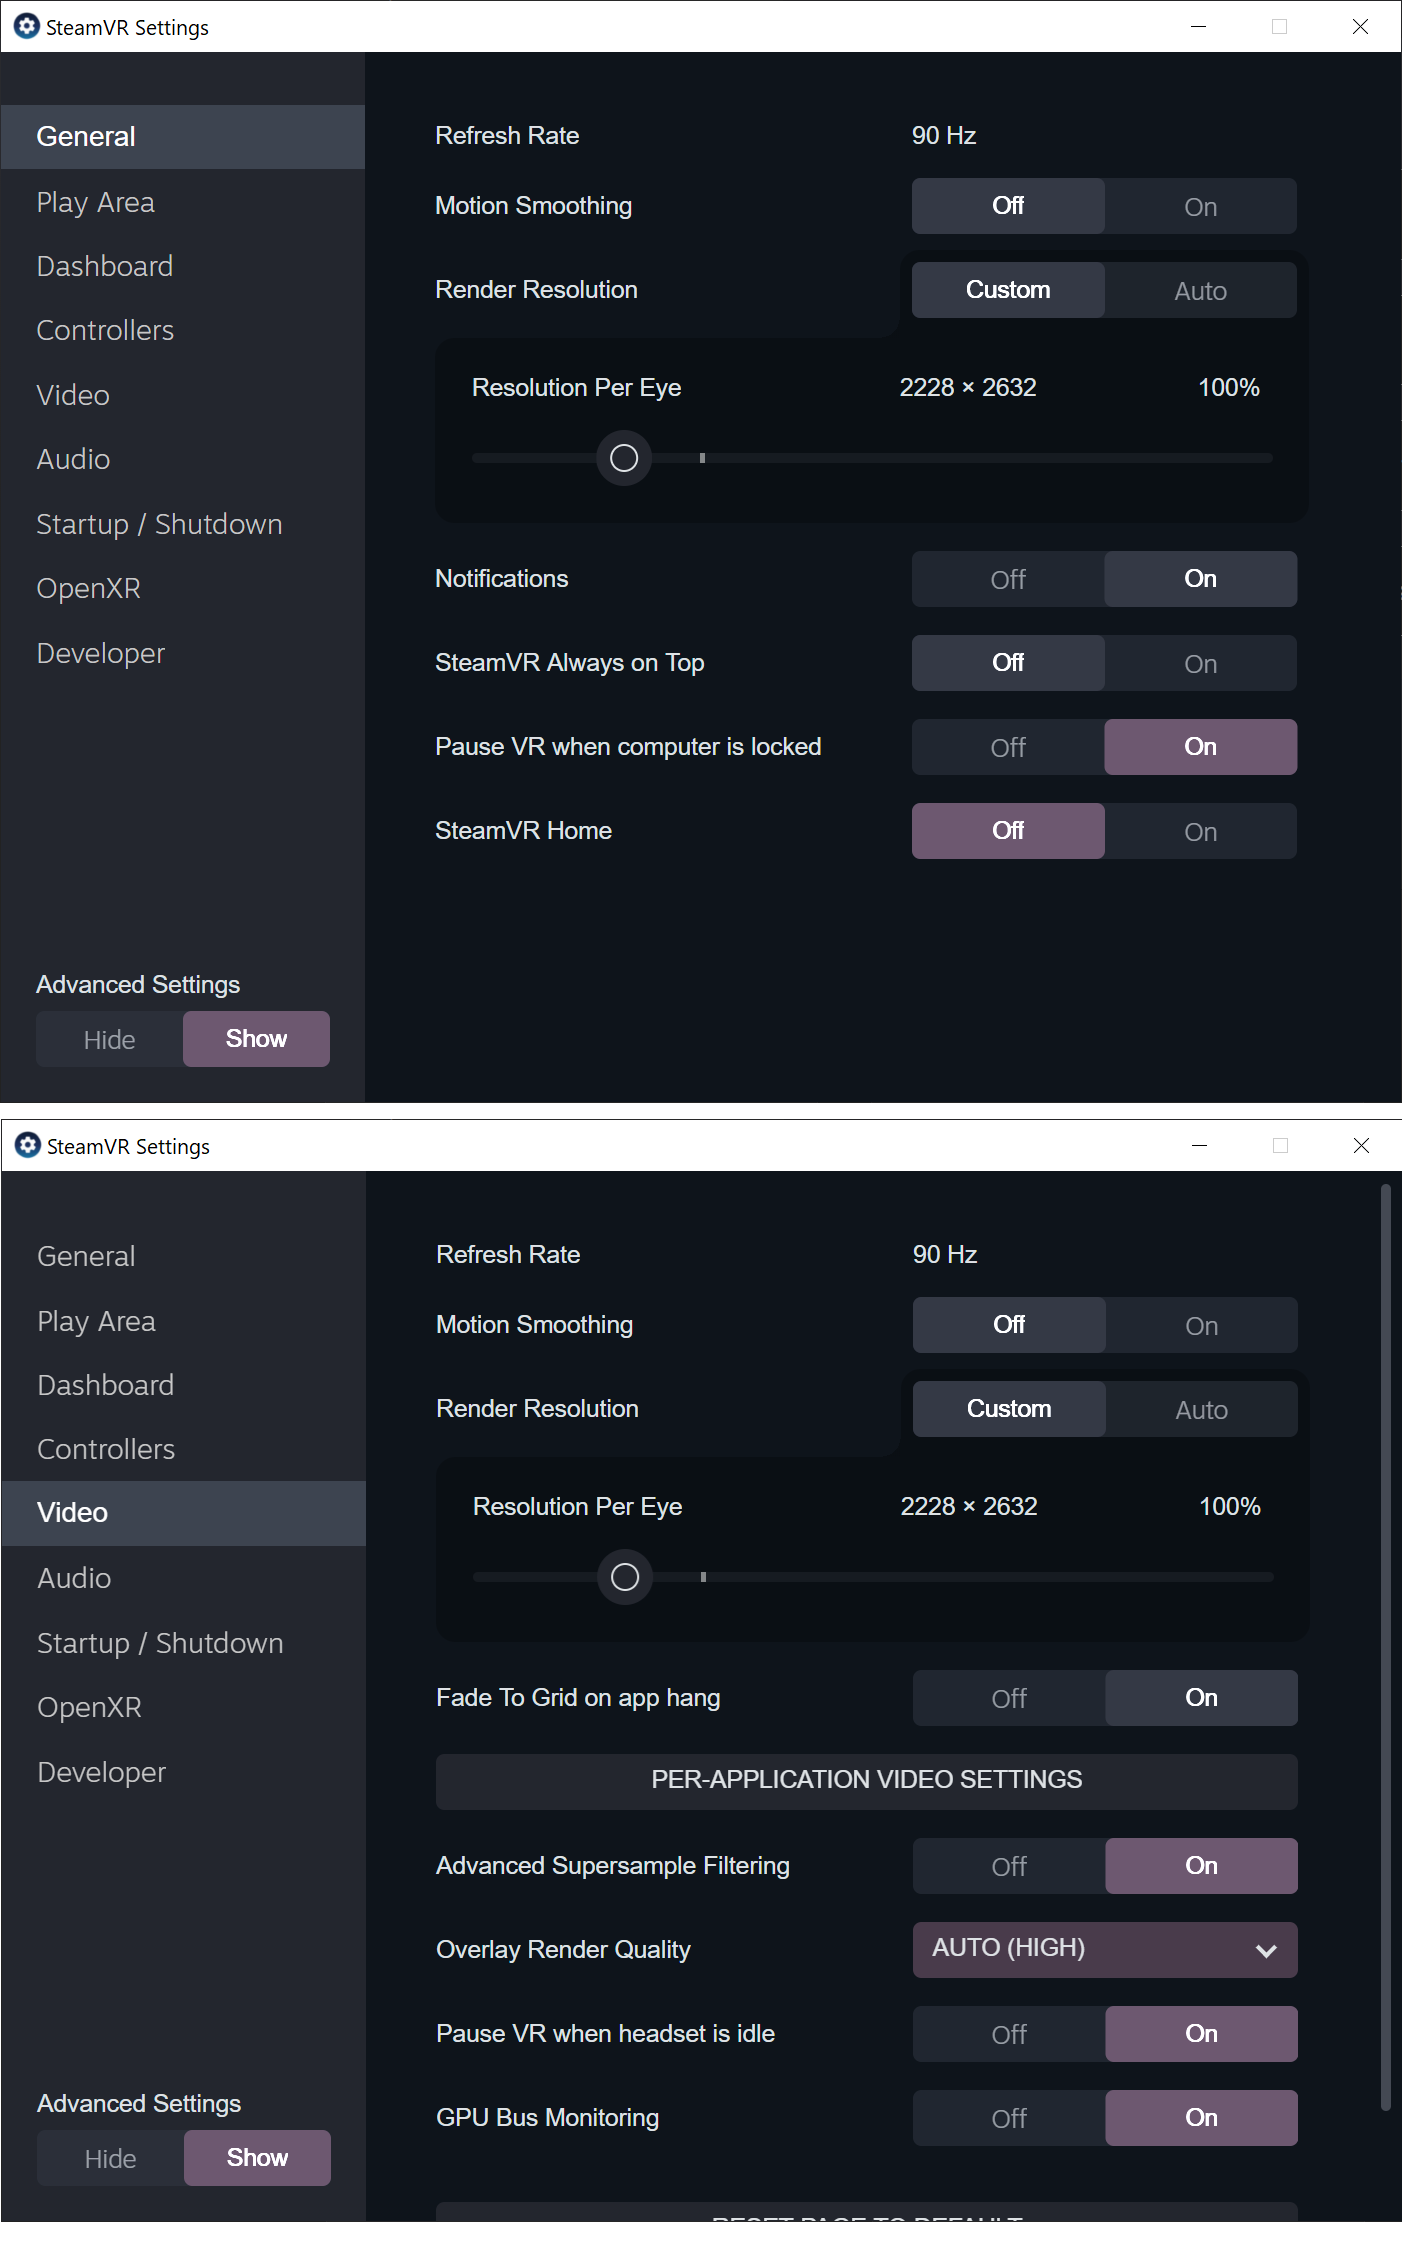Close the bottom SteamVR Settings window

click(1362, 1145)
